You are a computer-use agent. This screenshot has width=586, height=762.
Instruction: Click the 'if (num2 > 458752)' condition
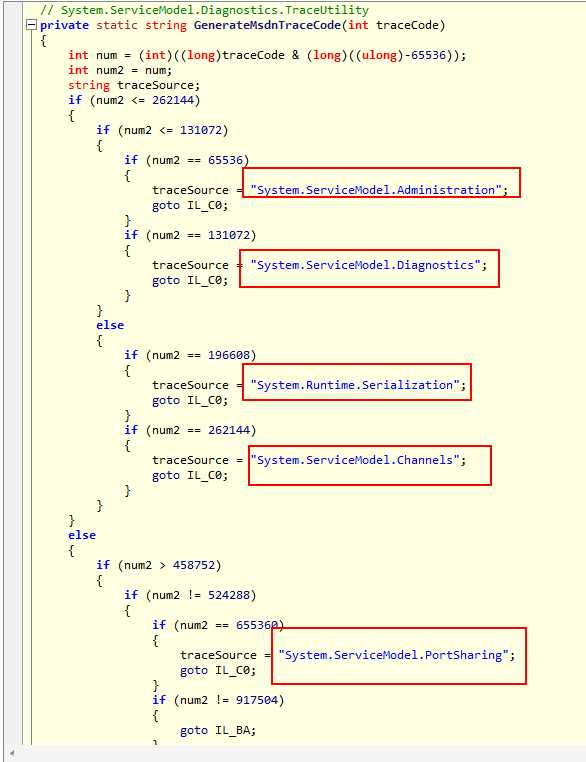158,565
